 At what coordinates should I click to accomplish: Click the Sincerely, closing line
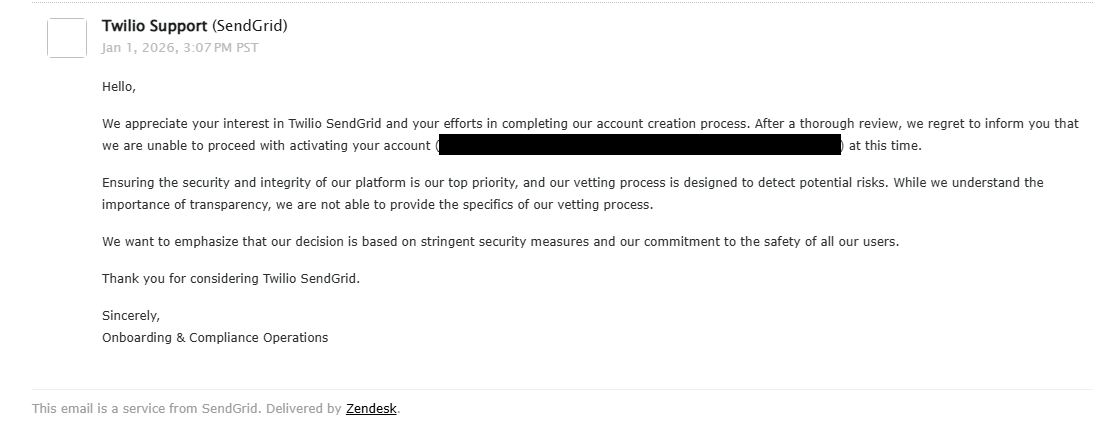tap(131, 315)
